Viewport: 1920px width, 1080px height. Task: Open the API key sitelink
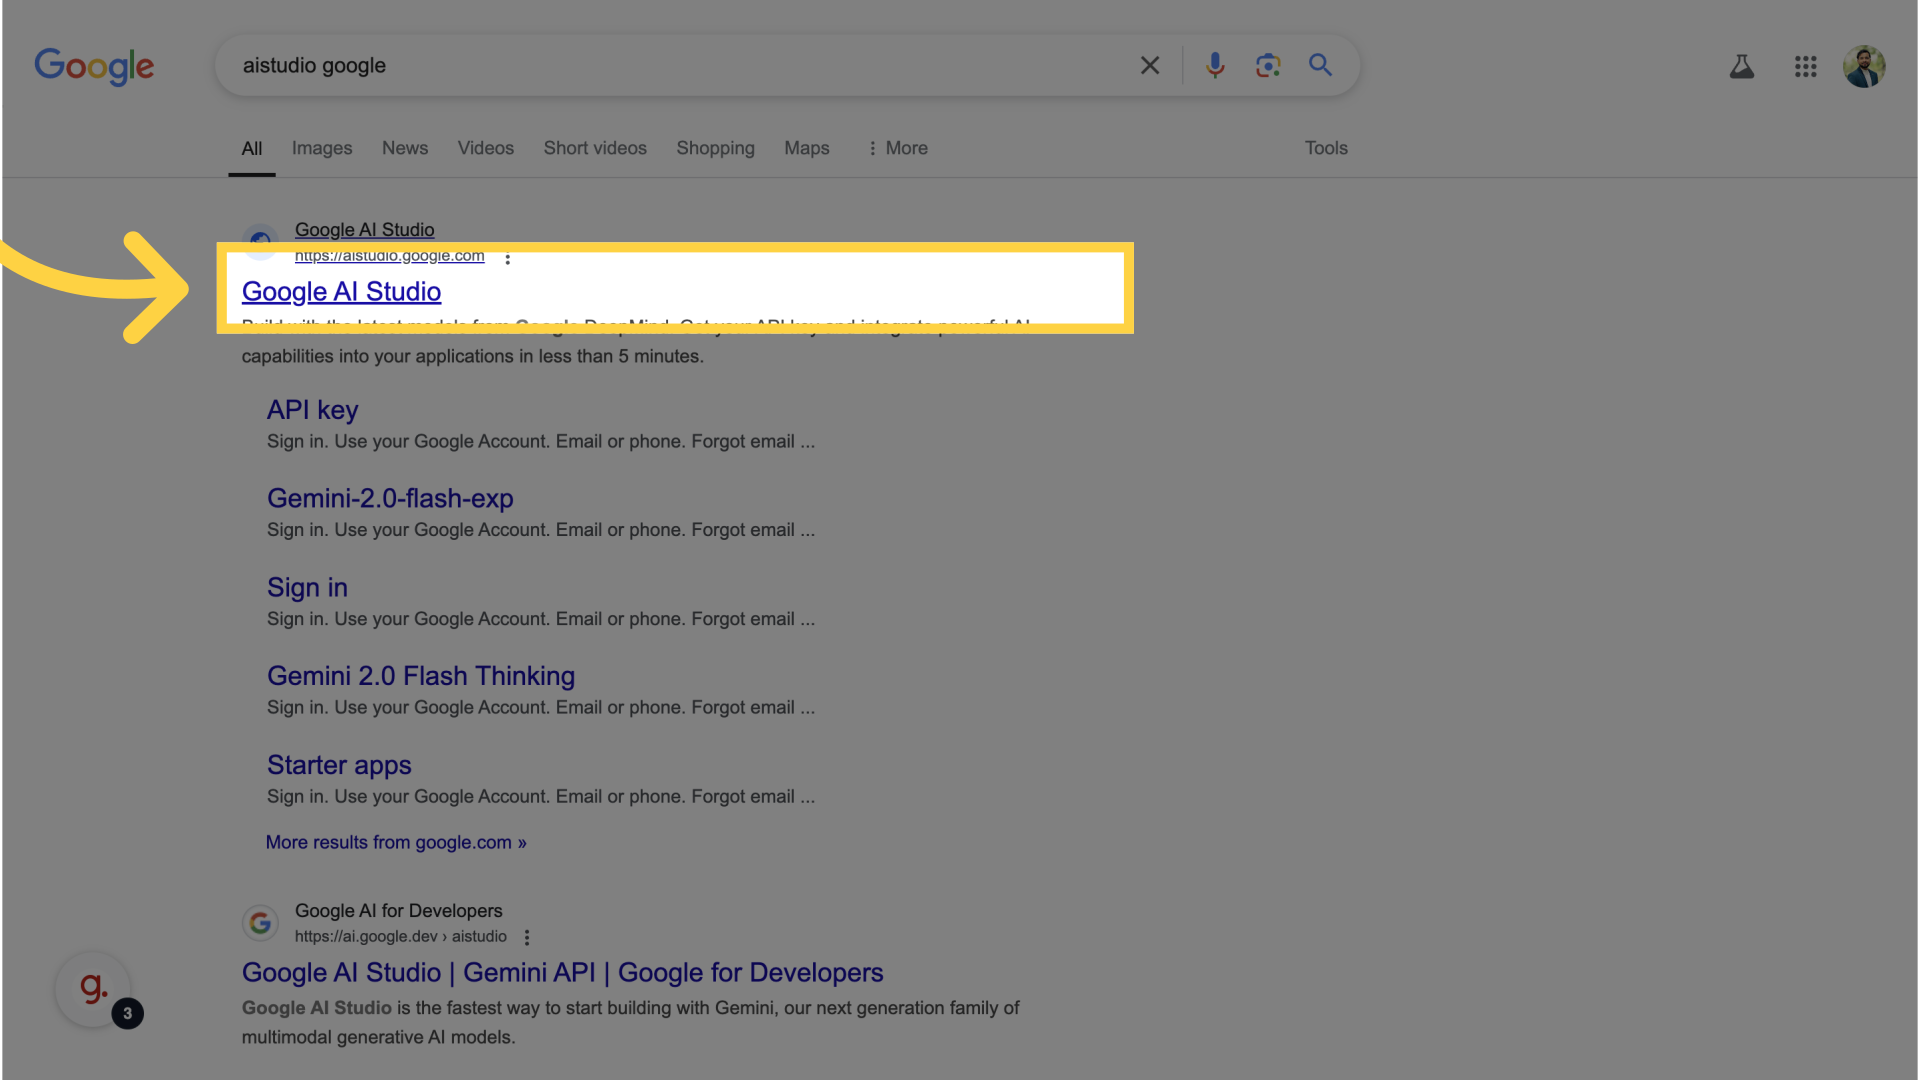pos(312,410)
